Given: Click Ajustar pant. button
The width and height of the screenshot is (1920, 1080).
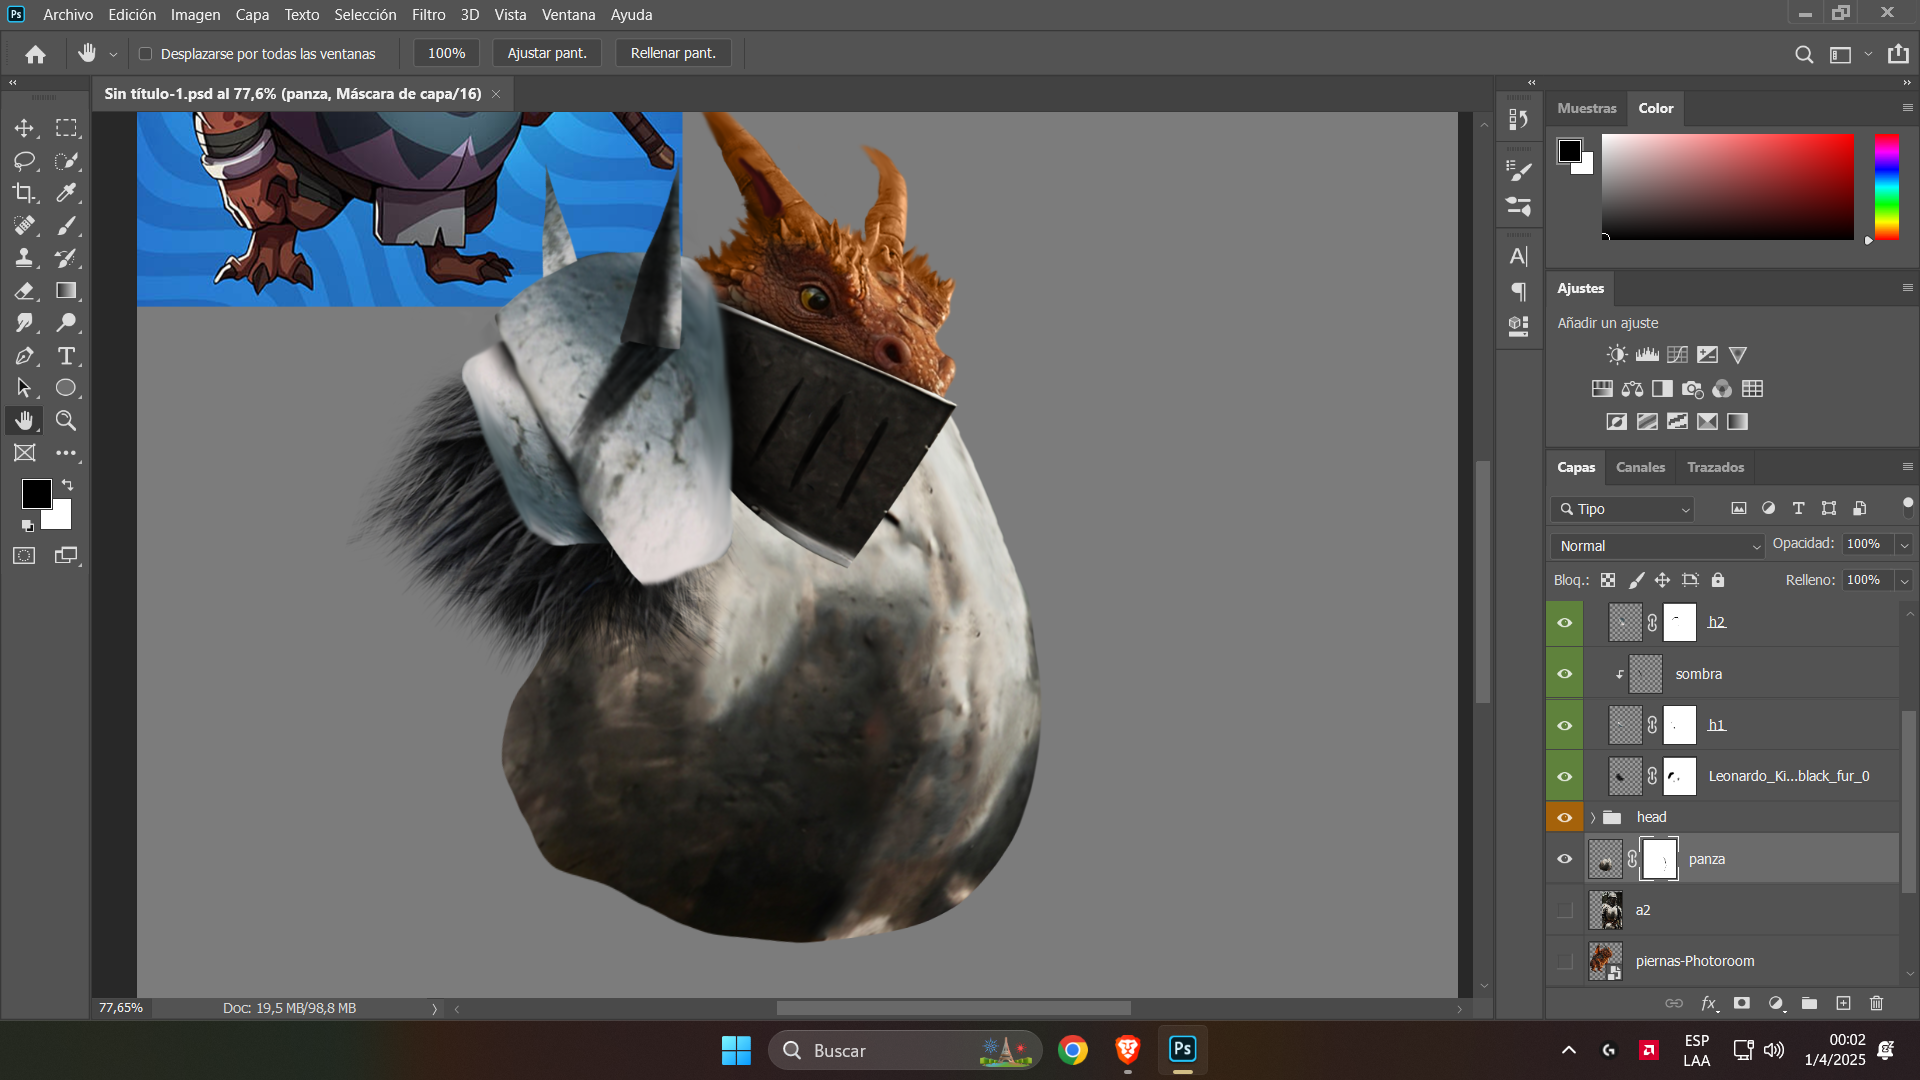Looking at the screenshot, I should 547,53.
